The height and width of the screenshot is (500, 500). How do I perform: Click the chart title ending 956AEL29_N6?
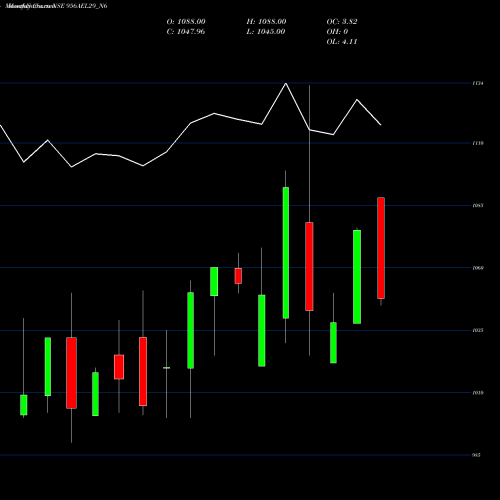[x=57, y=6]
